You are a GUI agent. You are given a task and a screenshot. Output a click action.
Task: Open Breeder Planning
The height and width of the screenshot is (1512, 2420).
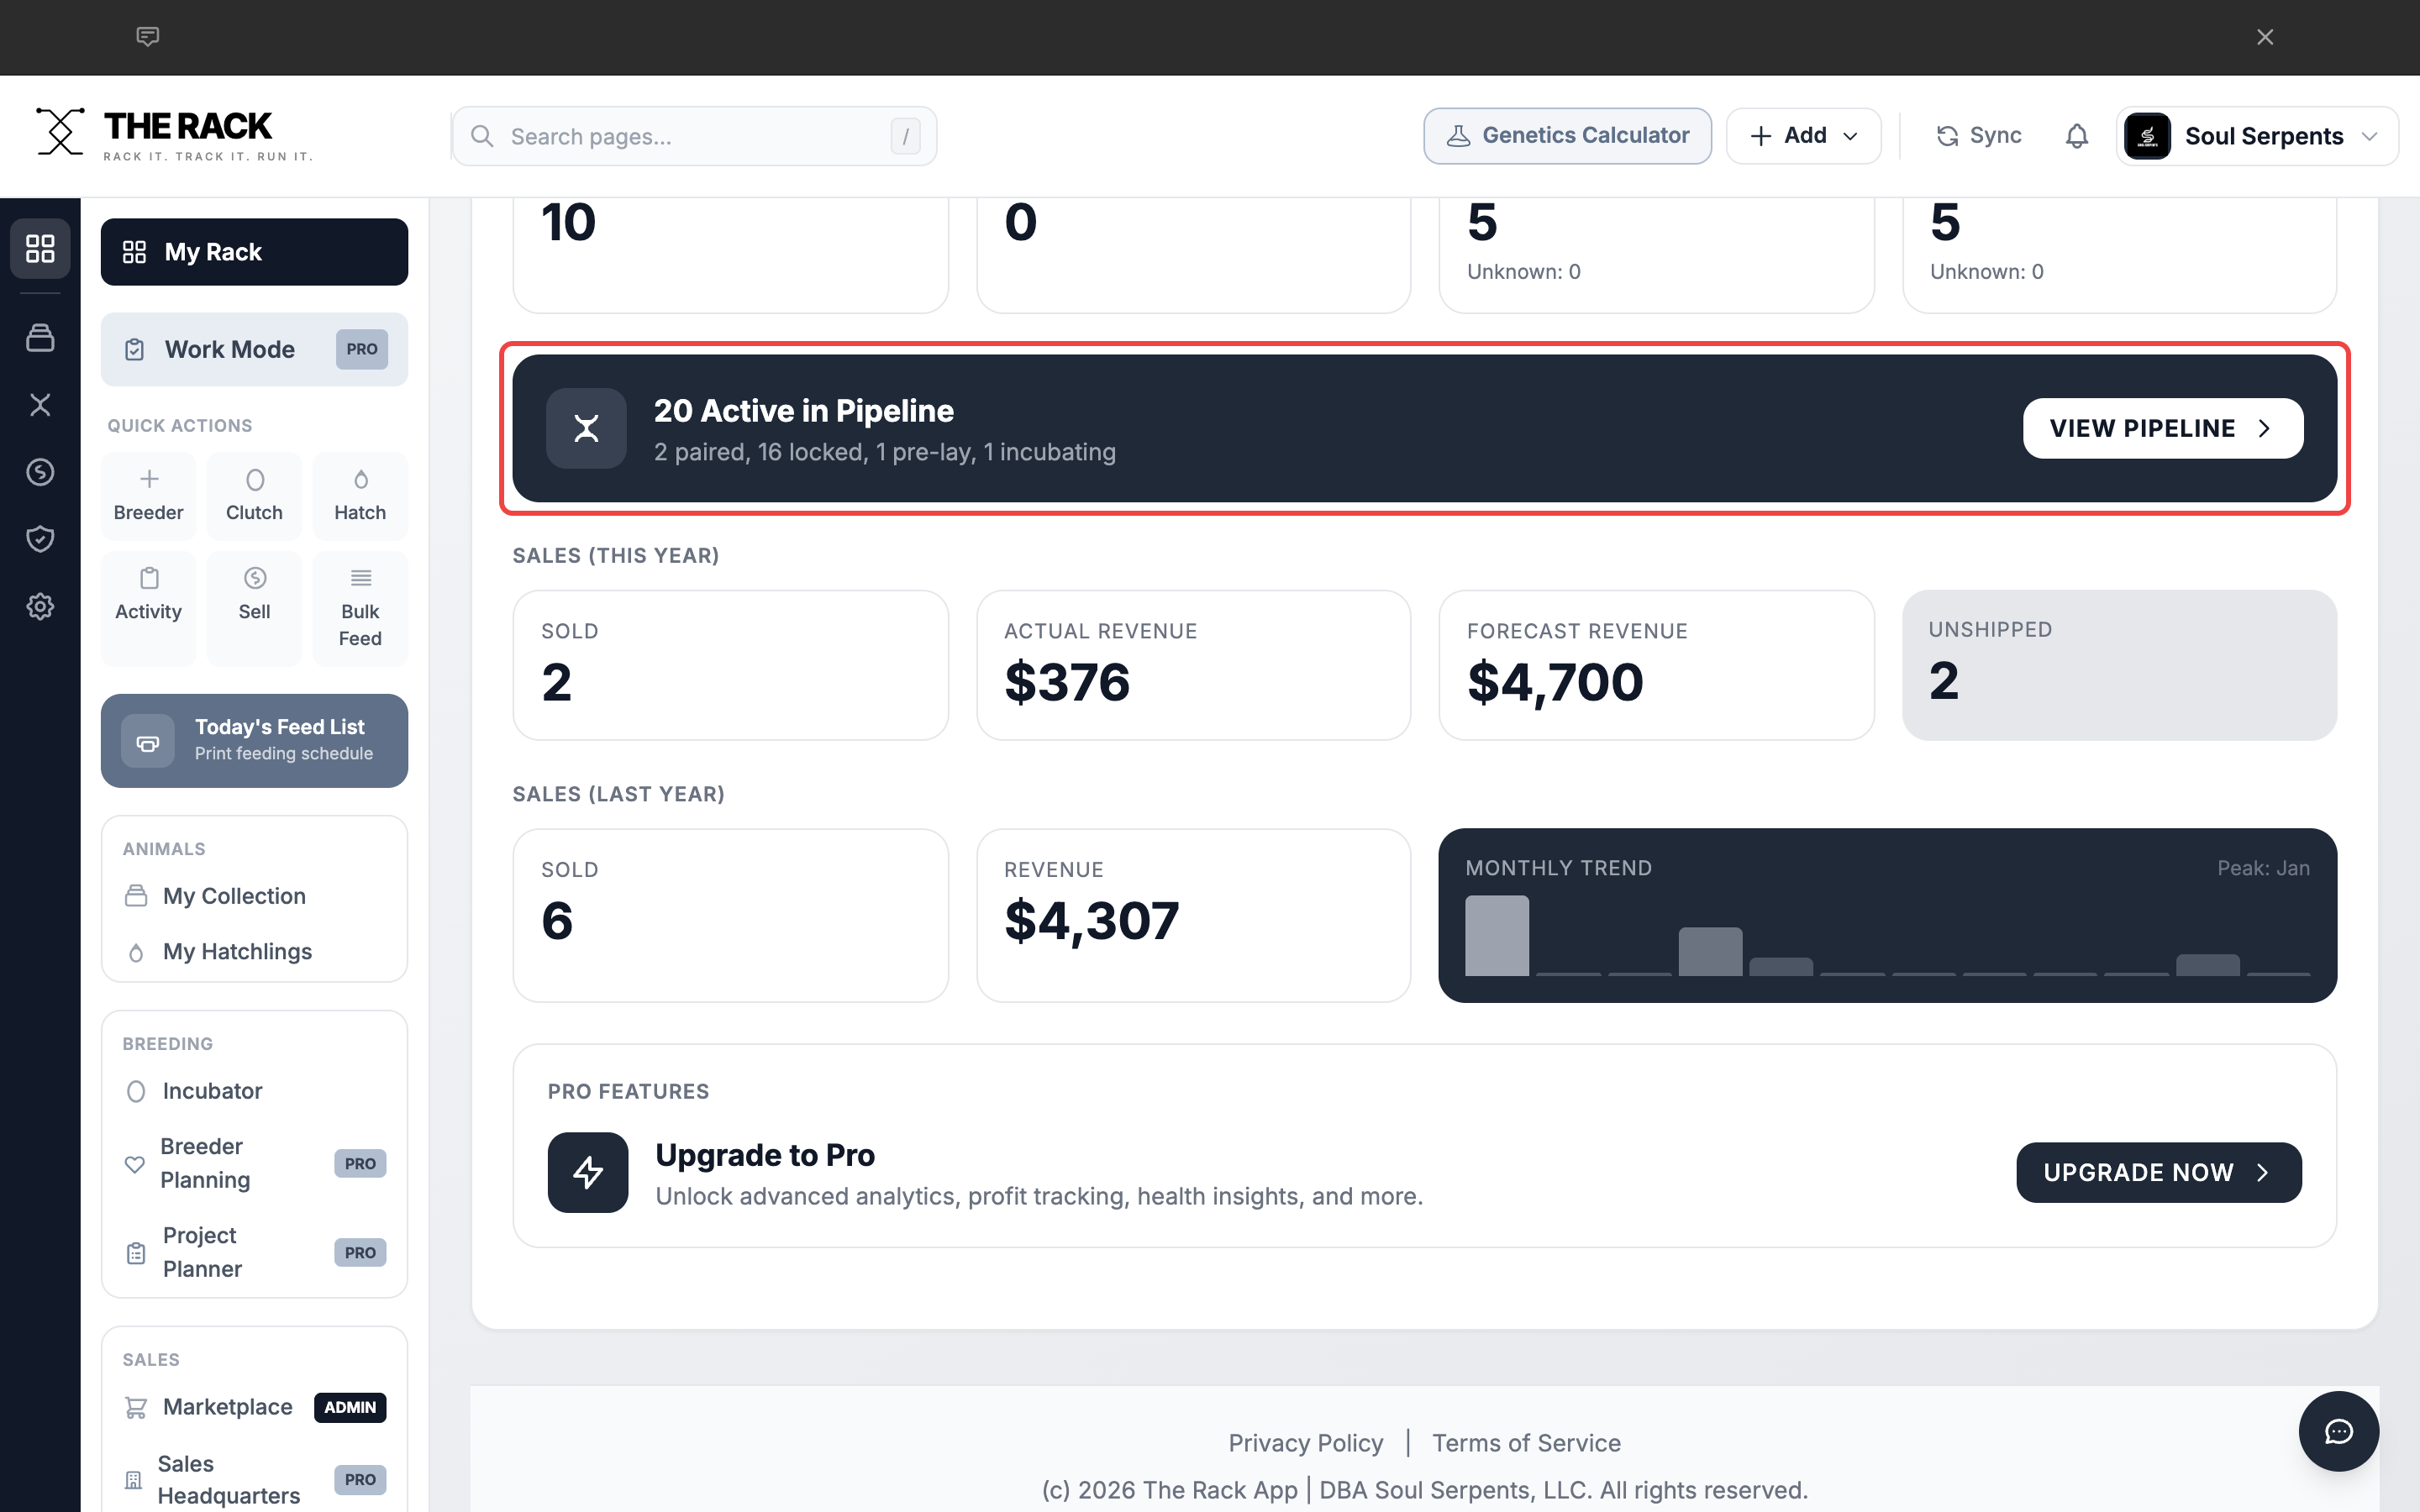254,1163
